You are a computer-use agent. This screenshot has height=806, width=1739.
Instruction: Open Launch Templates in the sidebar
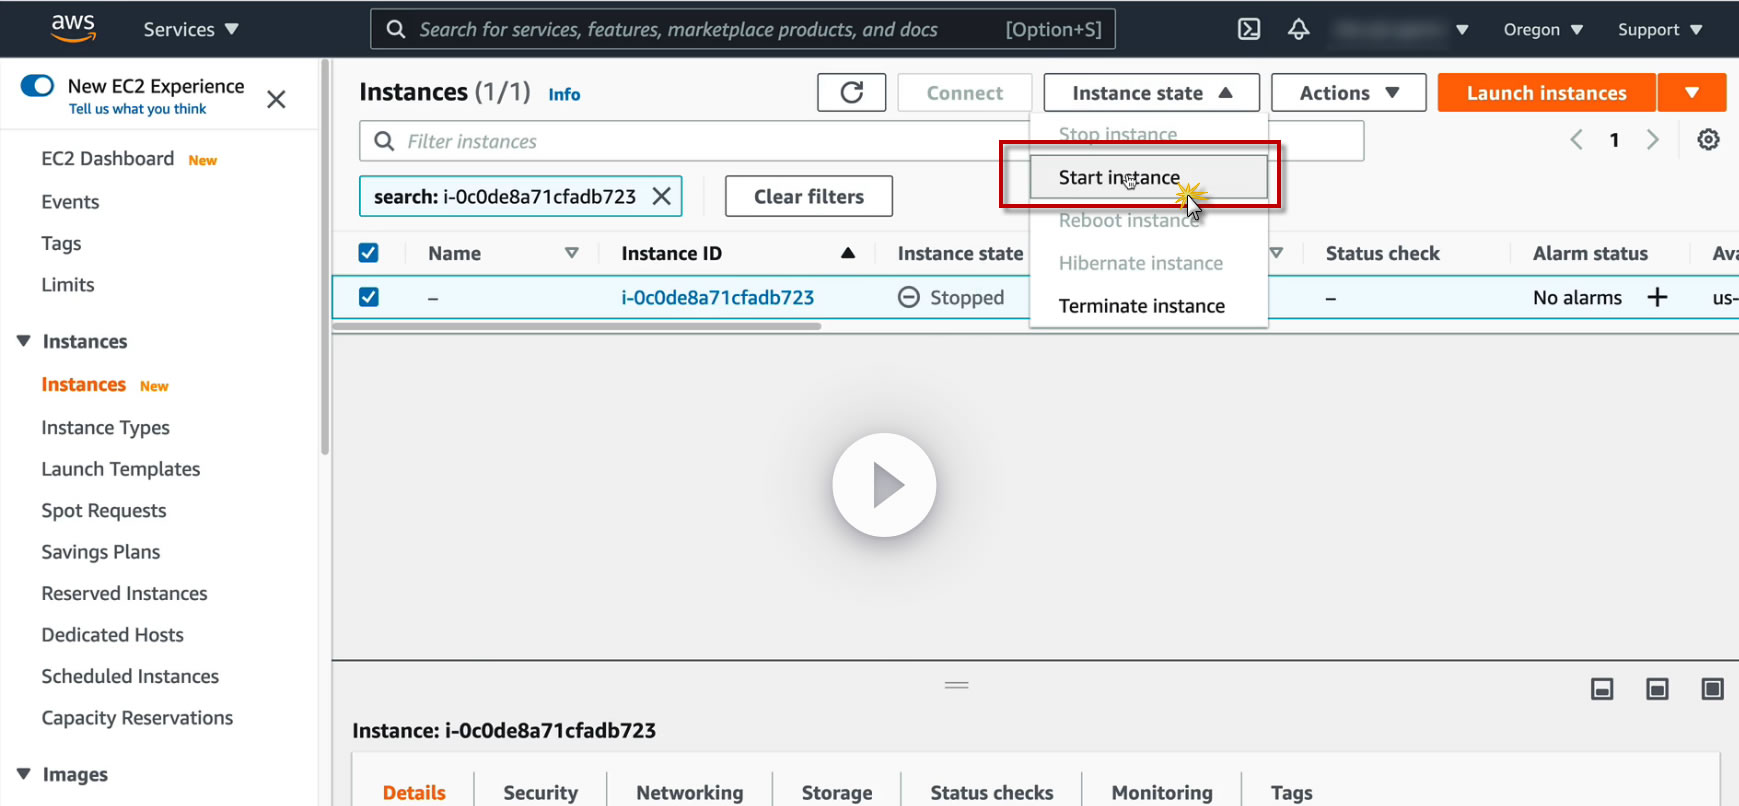[x=120, y=469]
